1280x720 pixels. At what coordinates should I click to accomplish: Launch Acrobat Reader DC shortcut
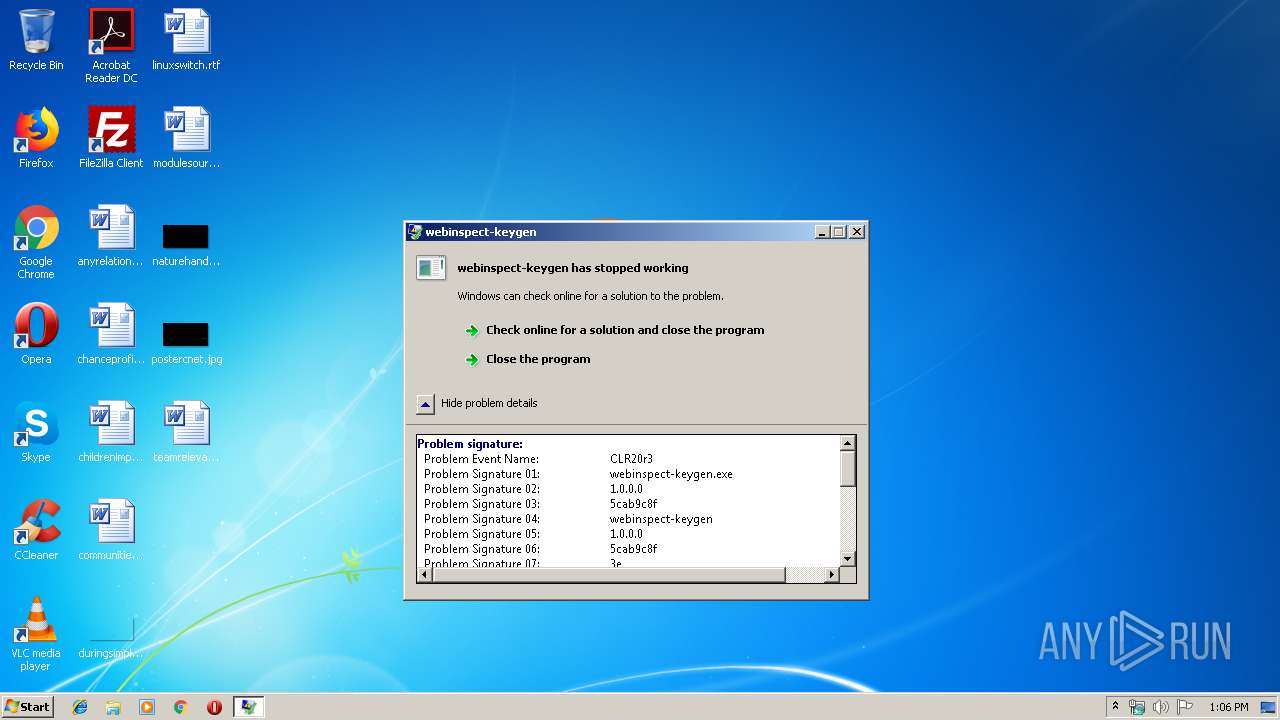[x=111, y=45]
